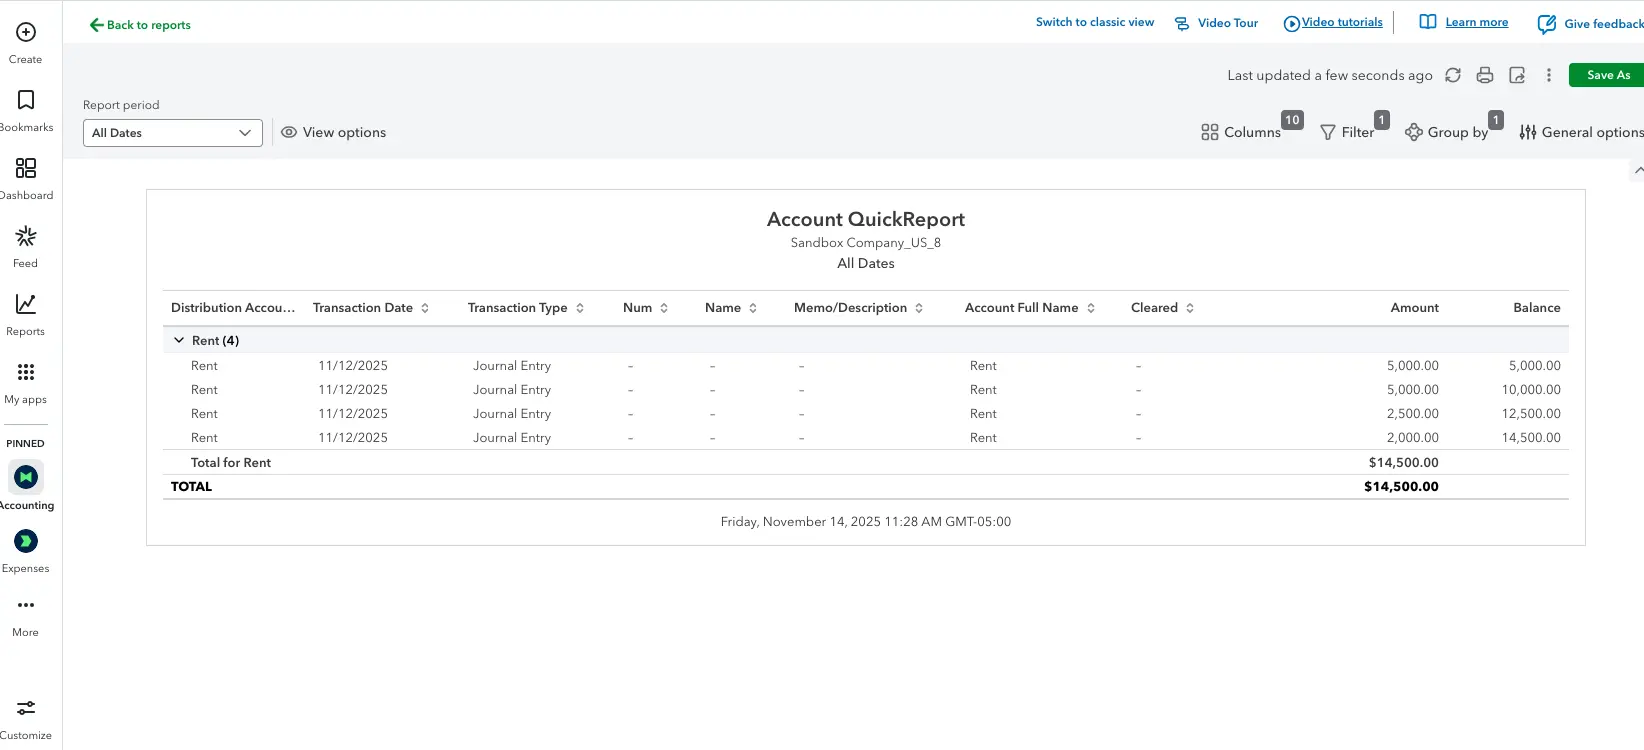Click the report timestamp footer text
This screenshot has height=750, width=1644.
point(866,522)
